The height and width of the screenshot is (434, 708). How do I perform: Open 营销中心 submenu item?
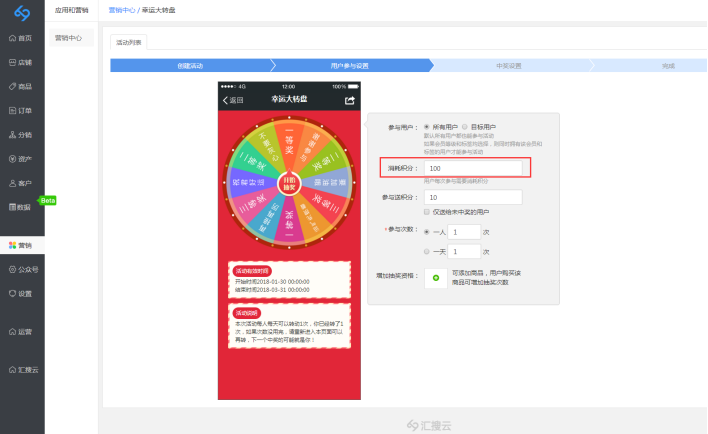point(69,38)
